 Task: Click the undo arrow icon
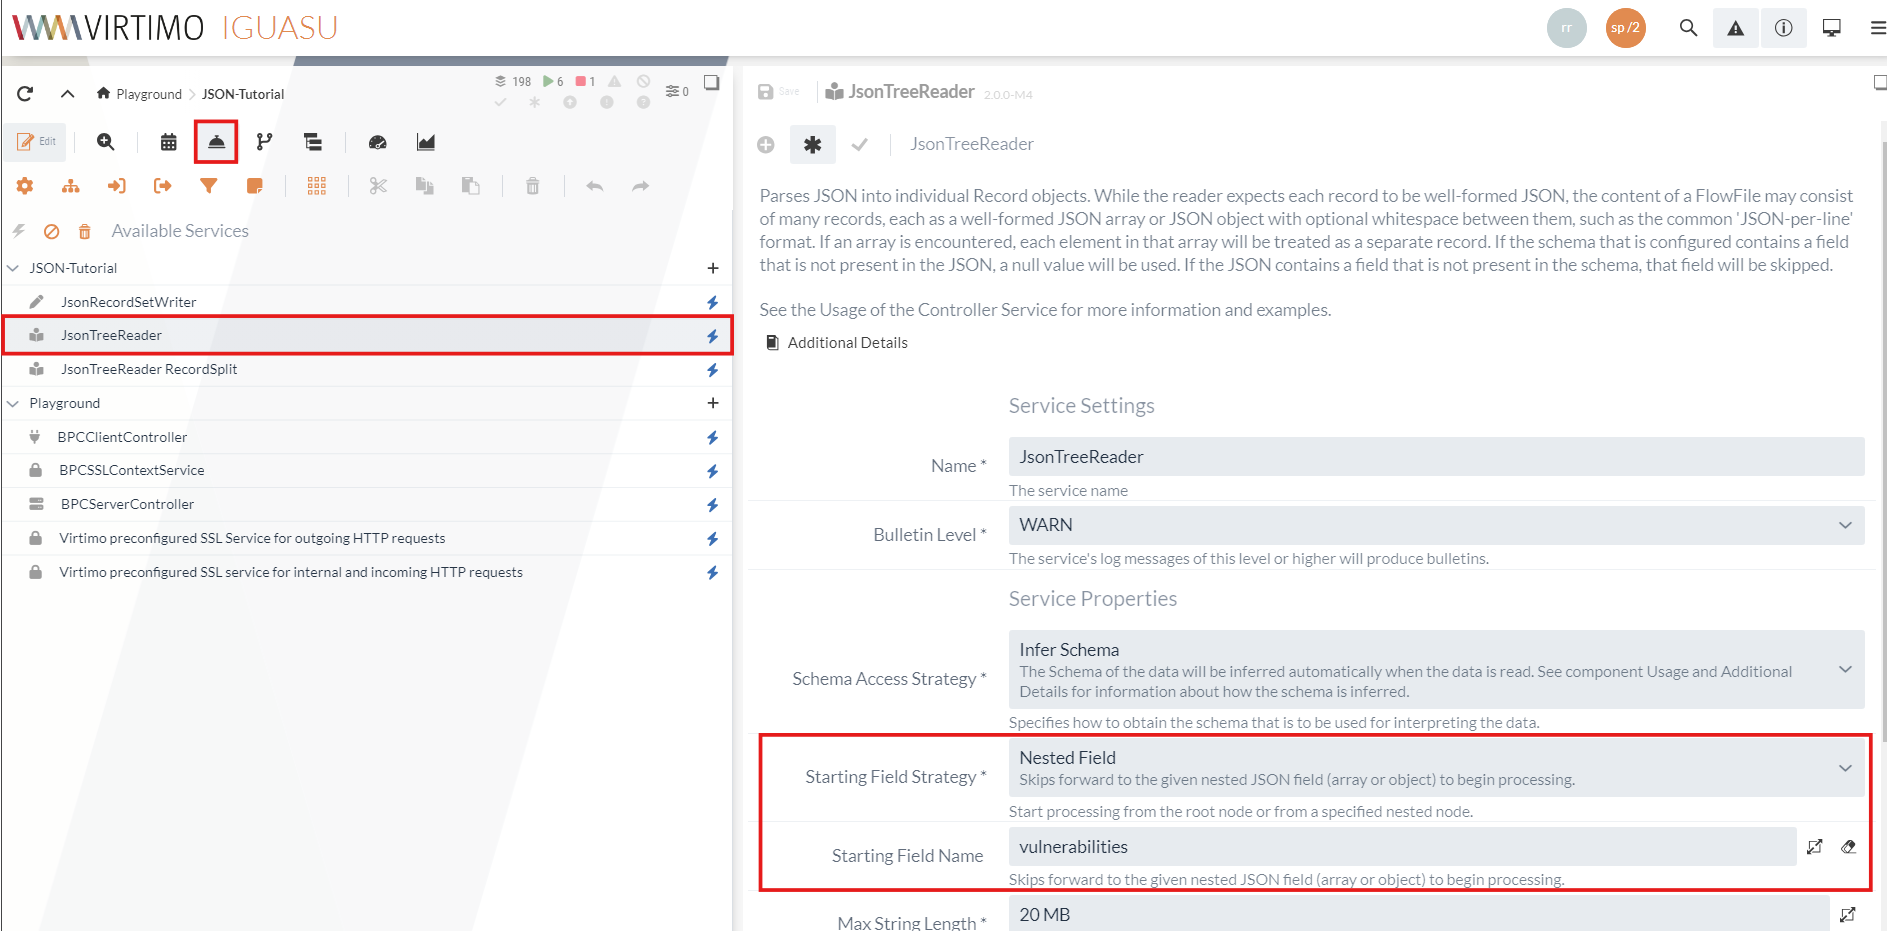(595, 186)
